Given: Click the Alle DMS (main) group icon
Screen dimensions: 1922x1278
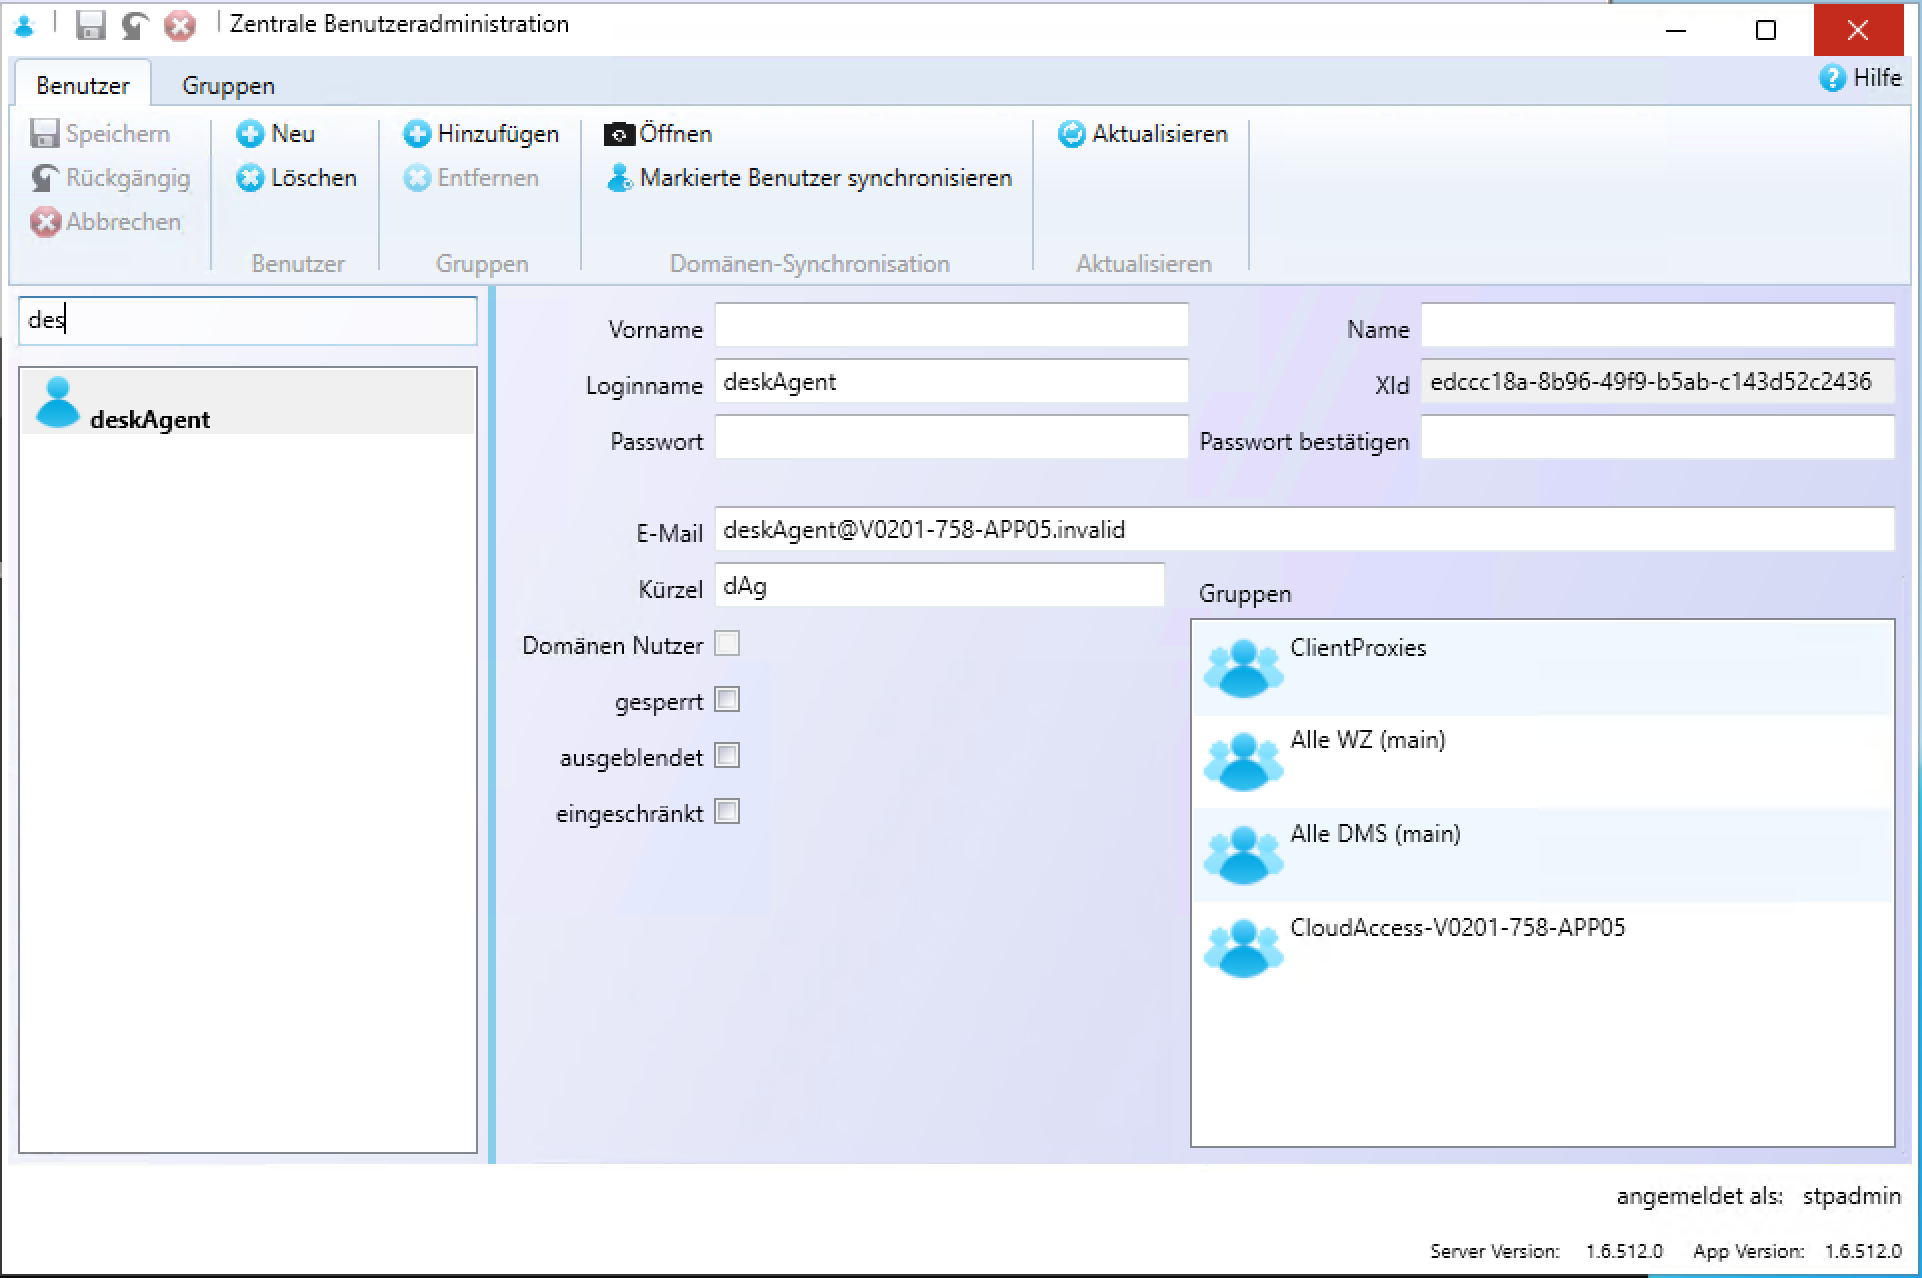Looking at the screenshot, I should tap(1243, 855).
